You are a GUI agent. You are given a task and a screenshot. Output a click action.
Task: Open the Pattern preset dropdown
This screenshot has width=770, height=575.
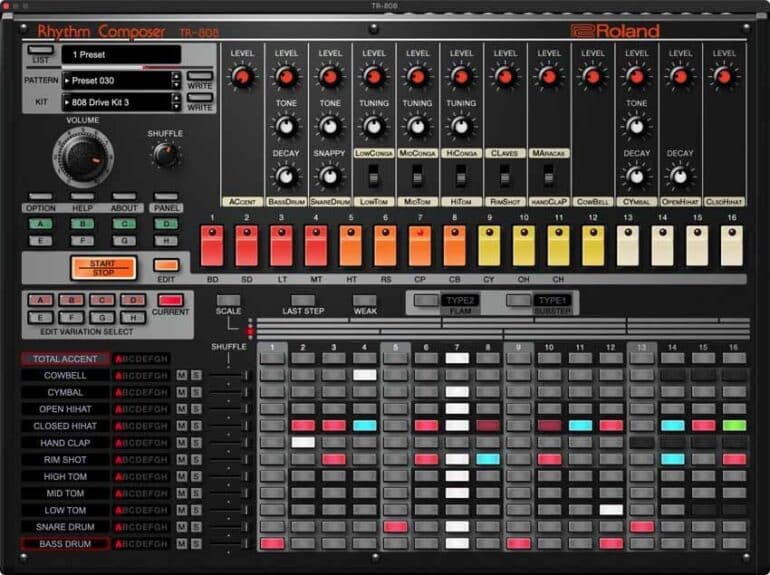(115, 79)
